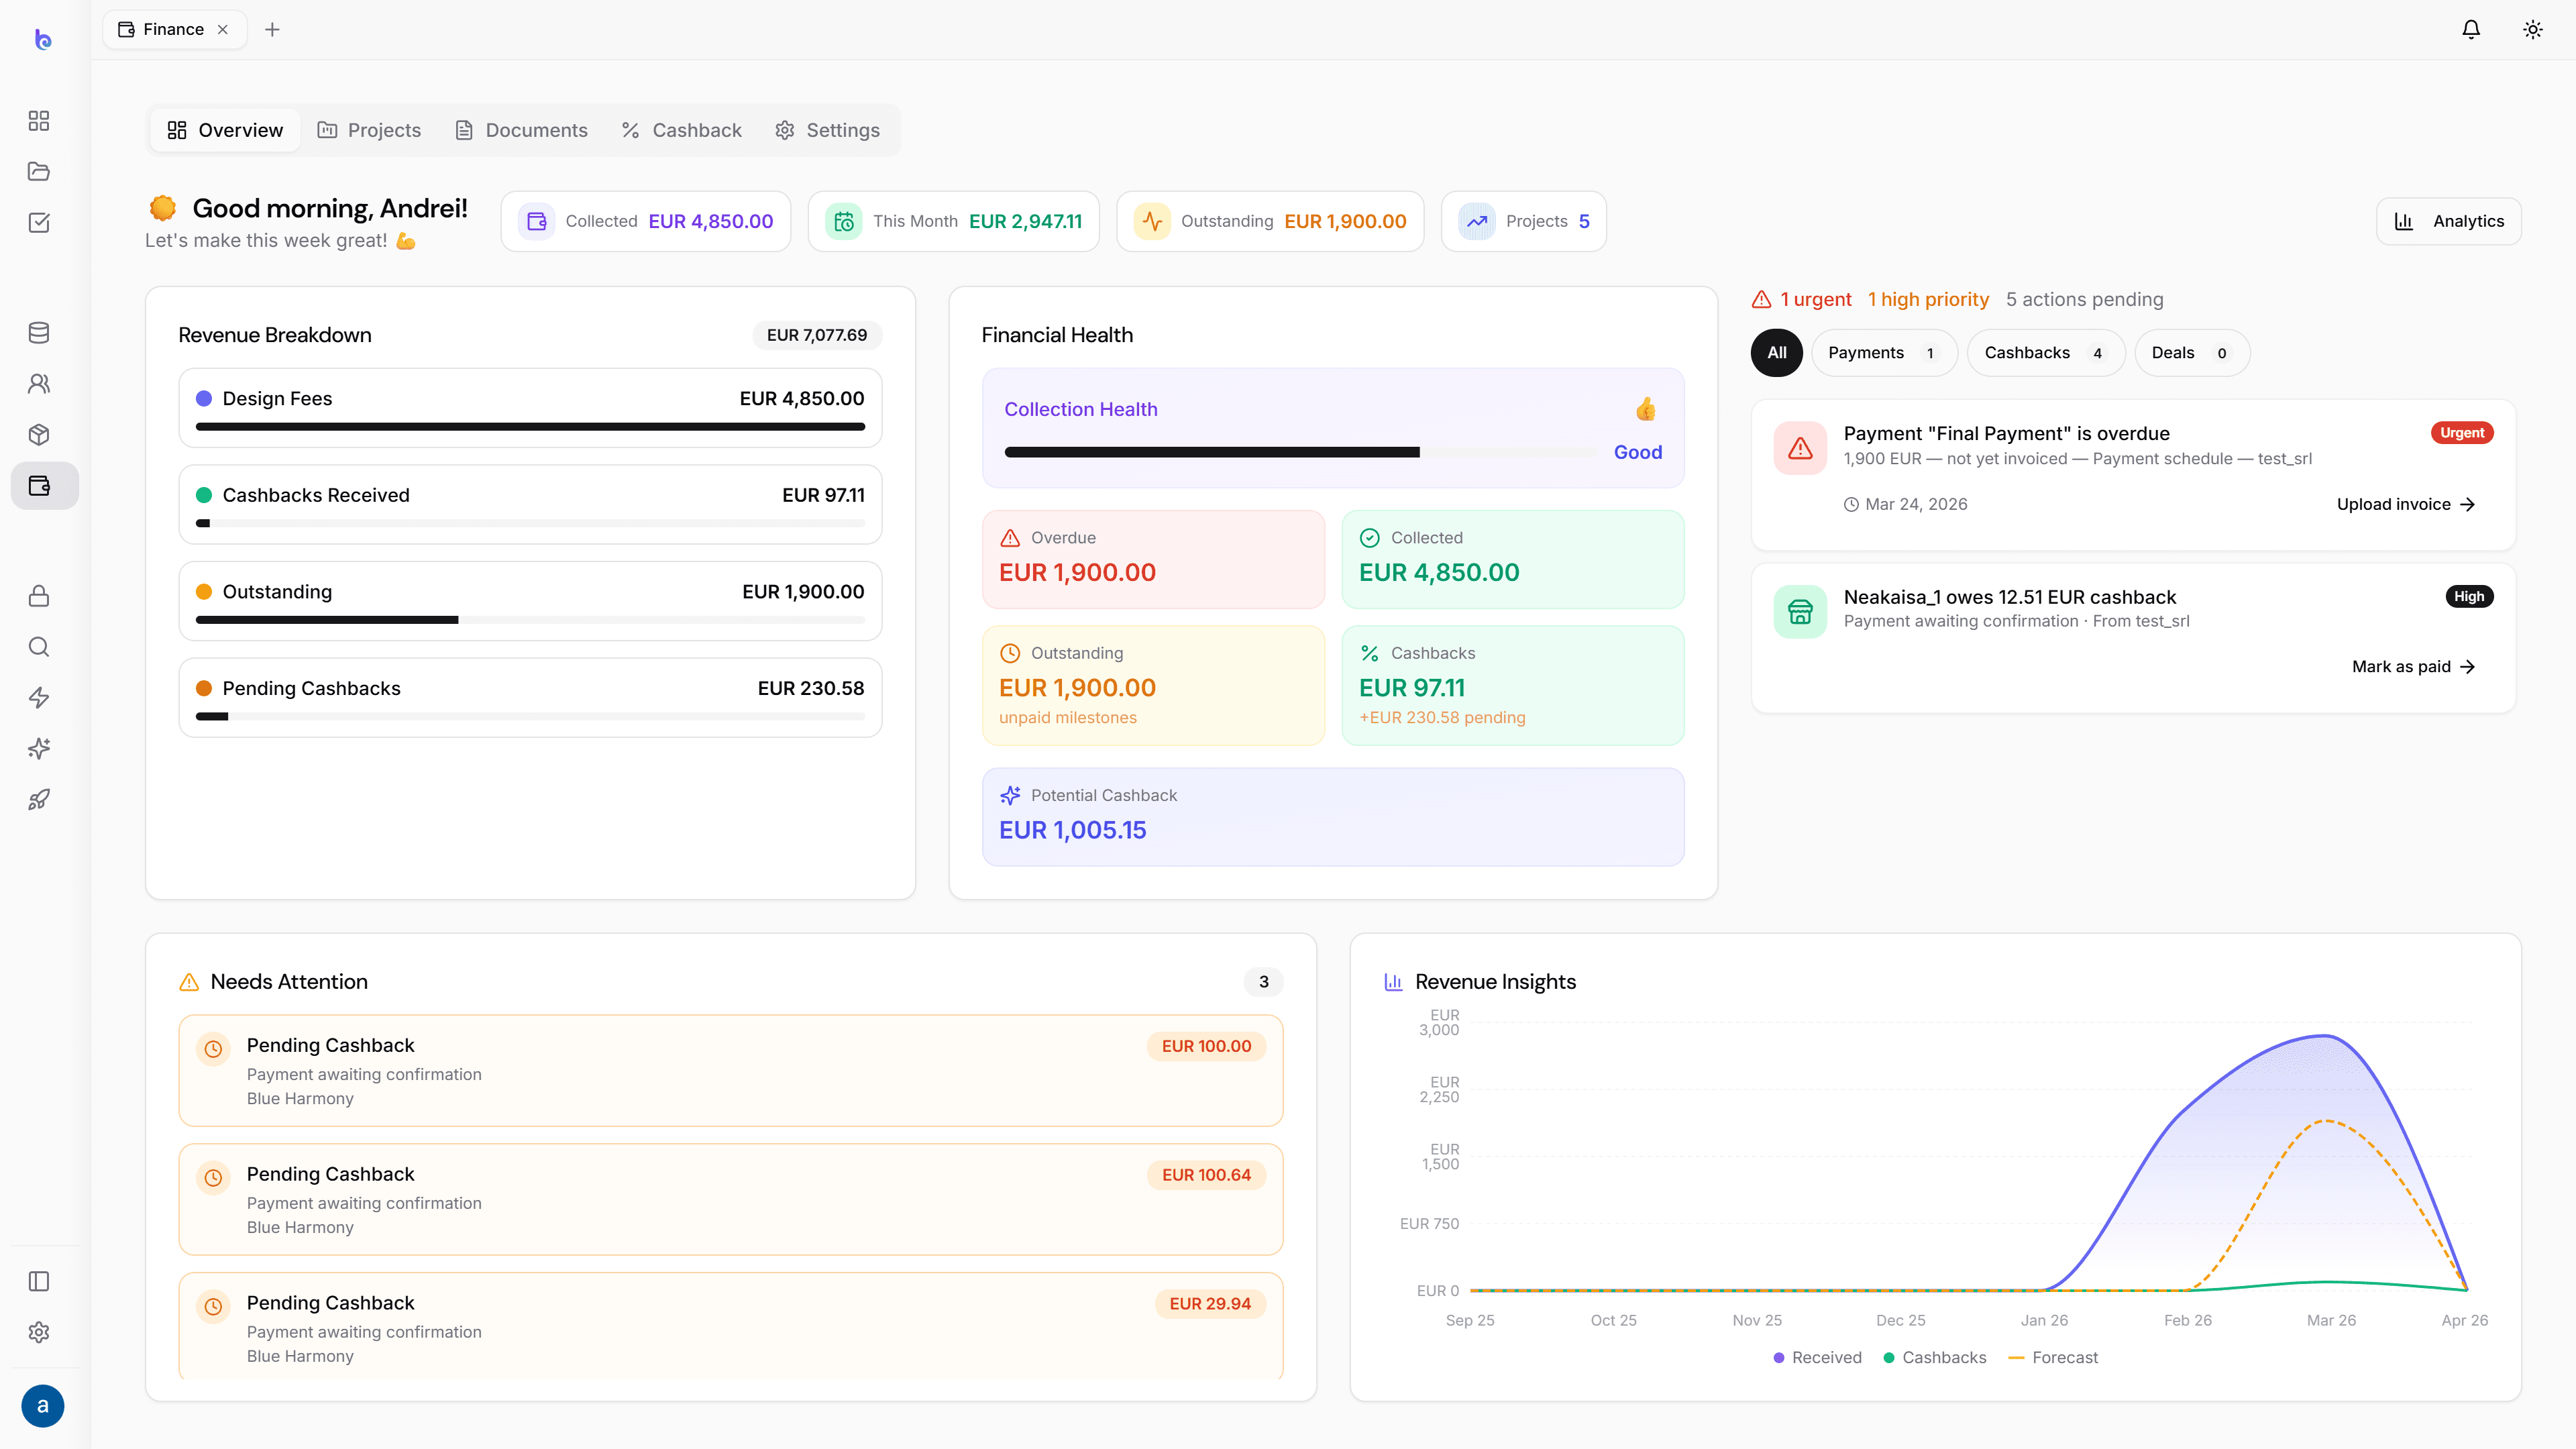Open the sparkle AI icon in sidebar
This screenshot has height=1449, width=2576.
coord(39,749)
